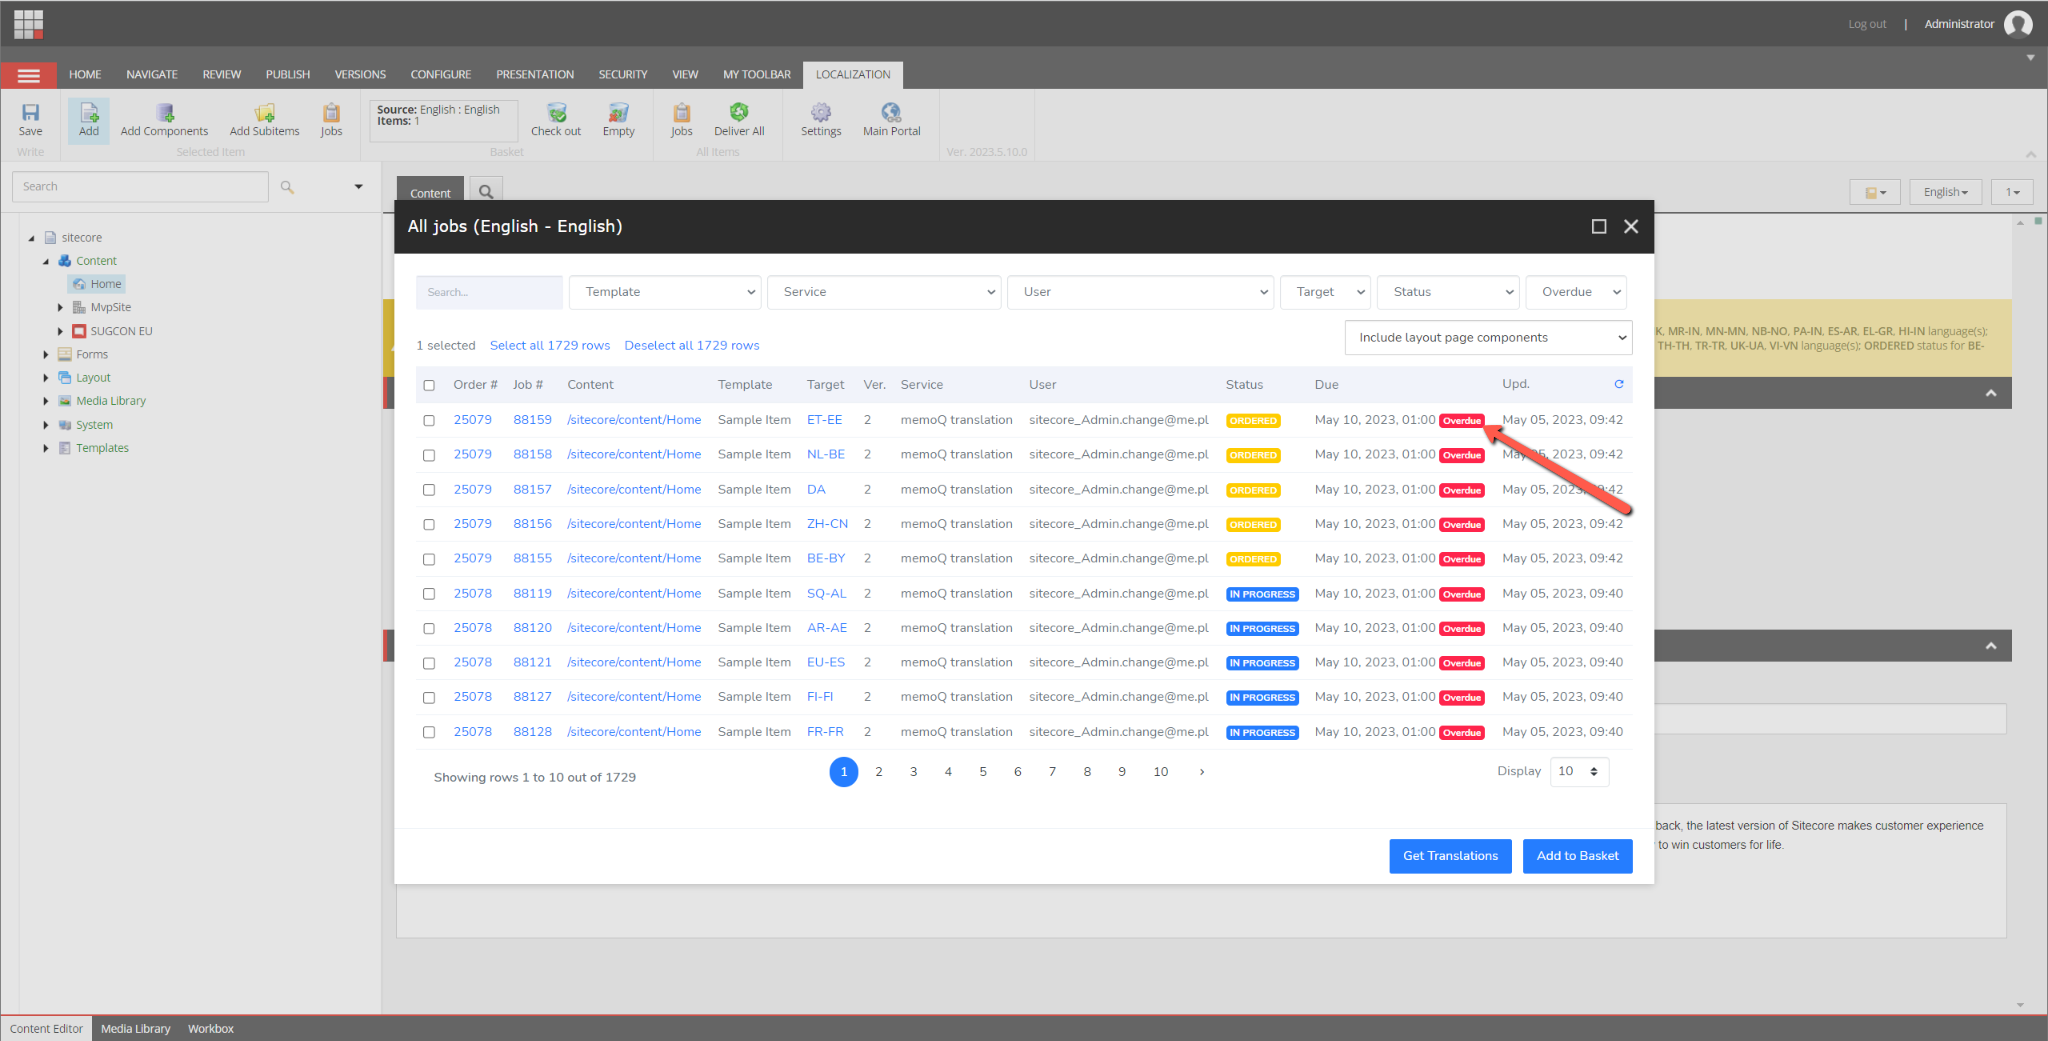The image size is (2048, 1041).
Task: Expand the Templates tree node
Action: (46, 449)
